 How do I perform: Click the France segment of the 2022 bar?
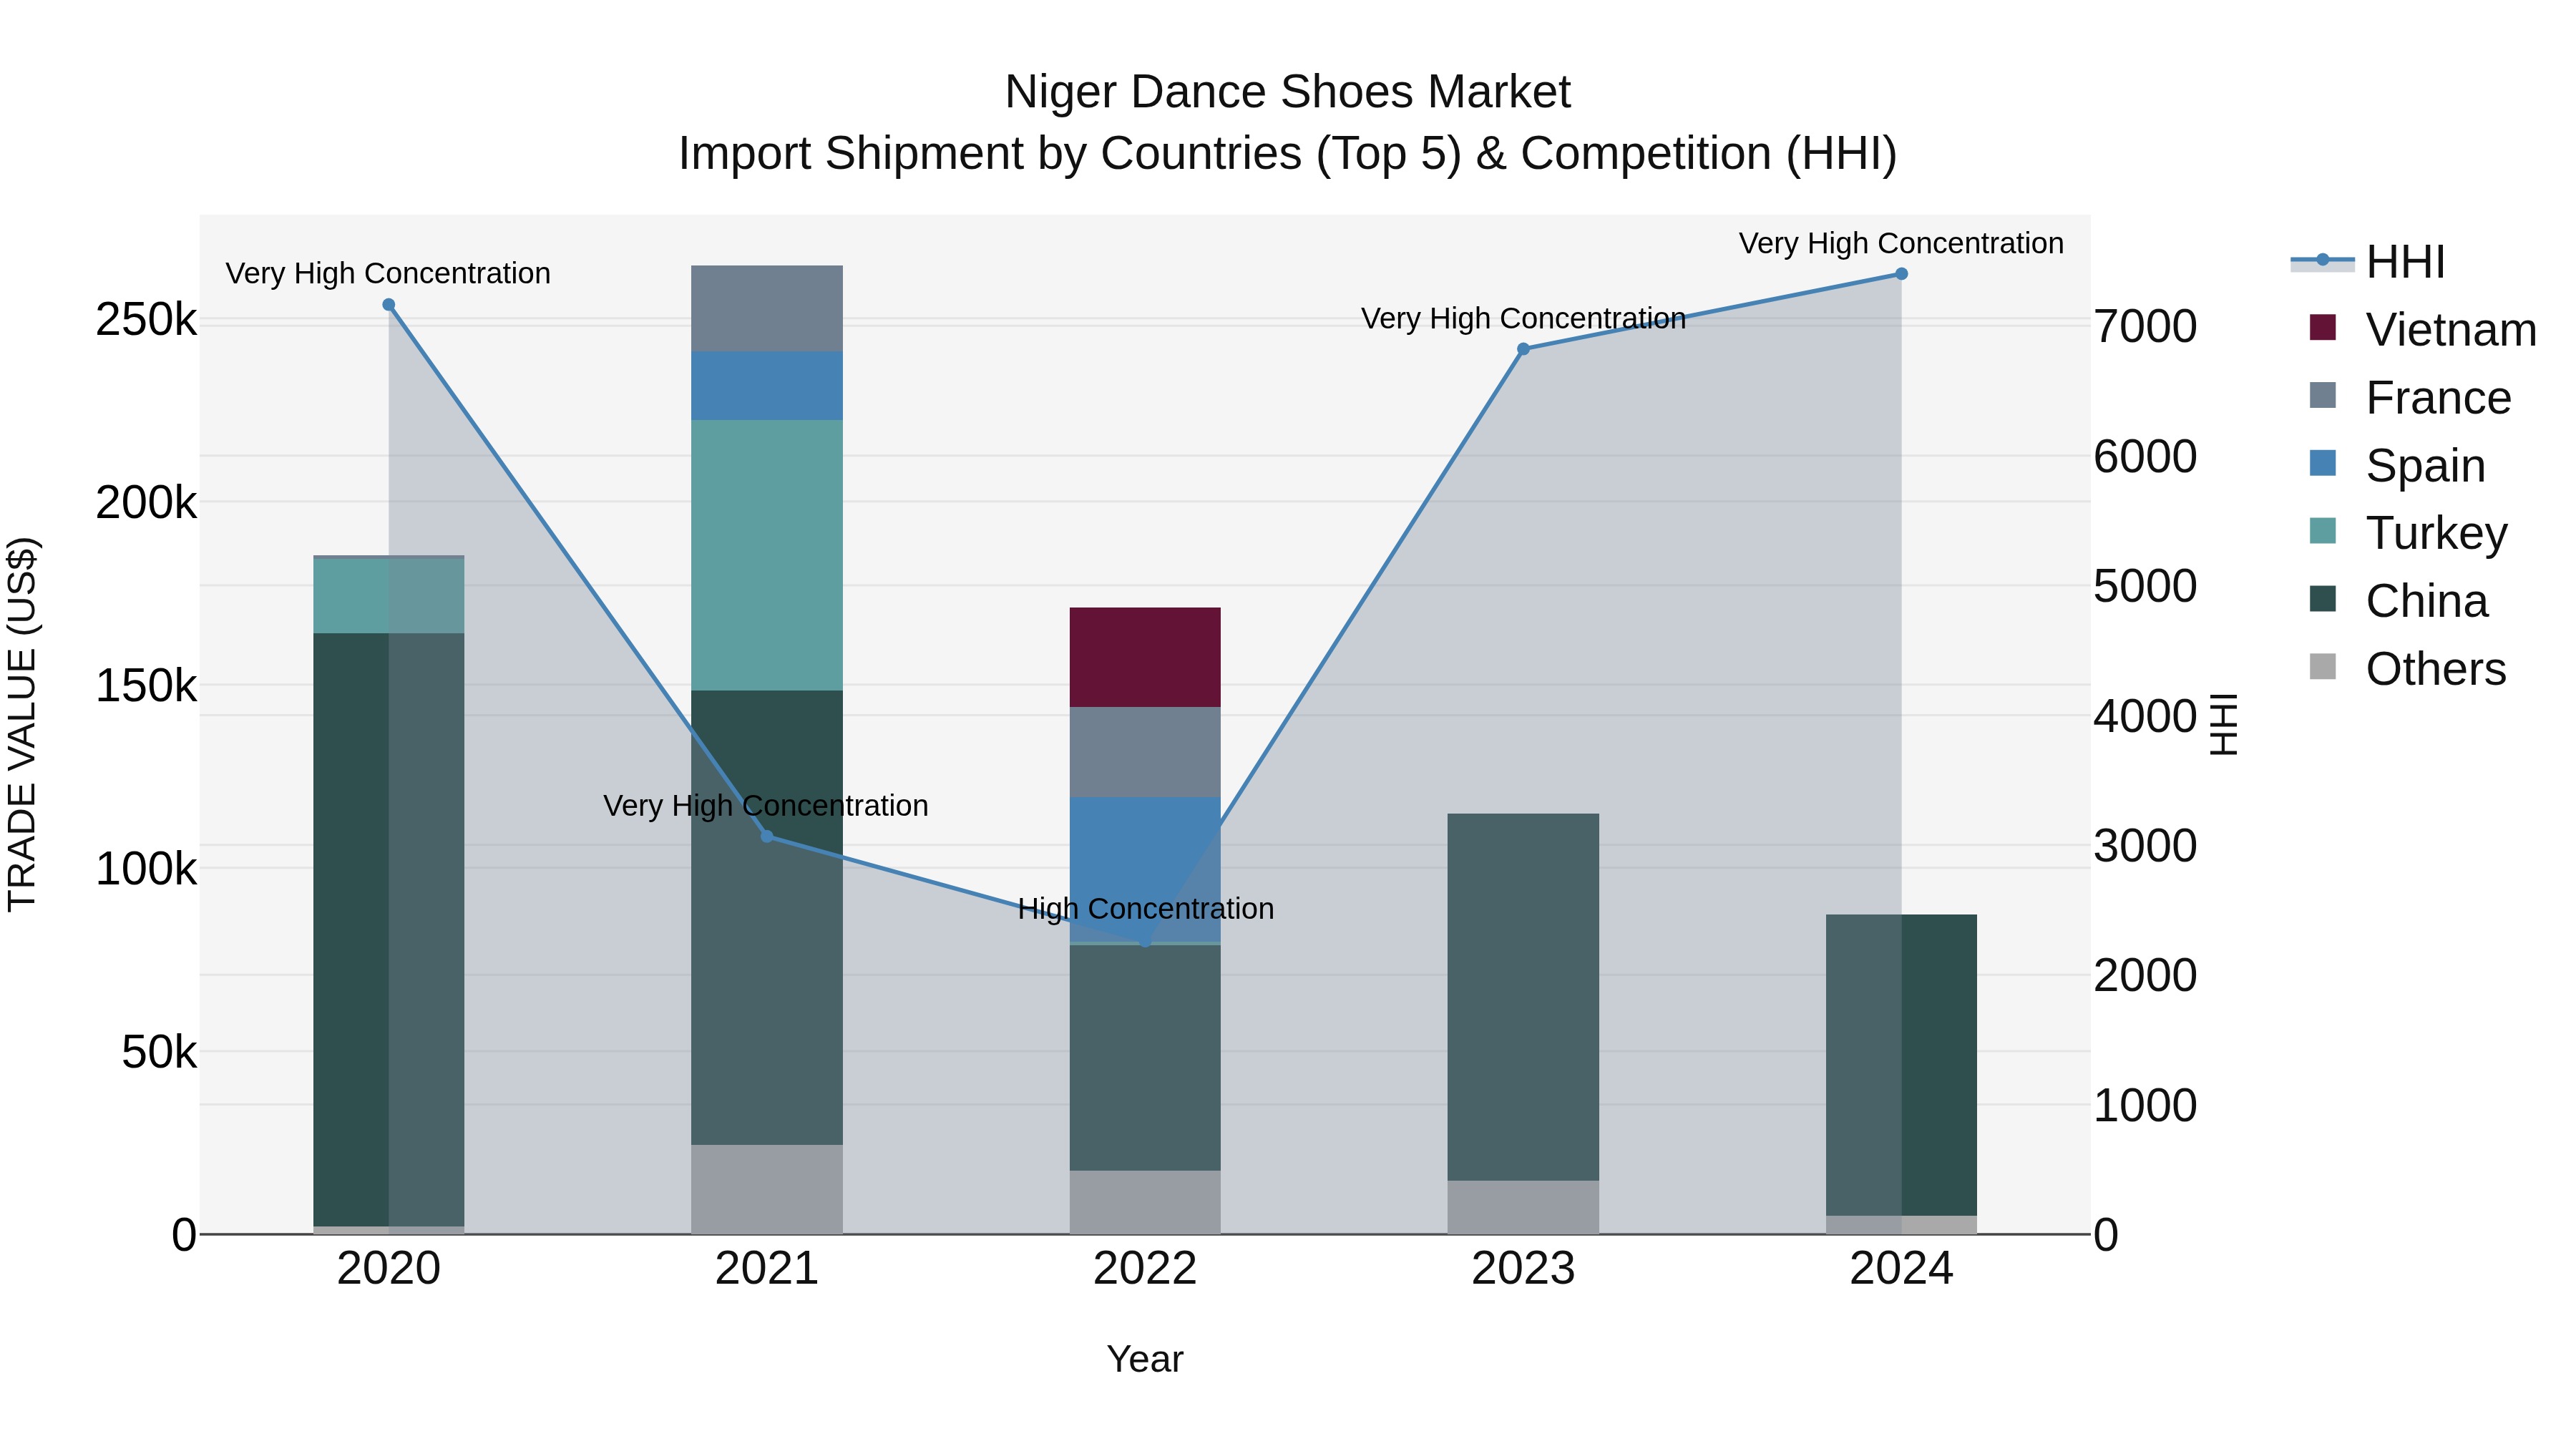click(1145, 752)
